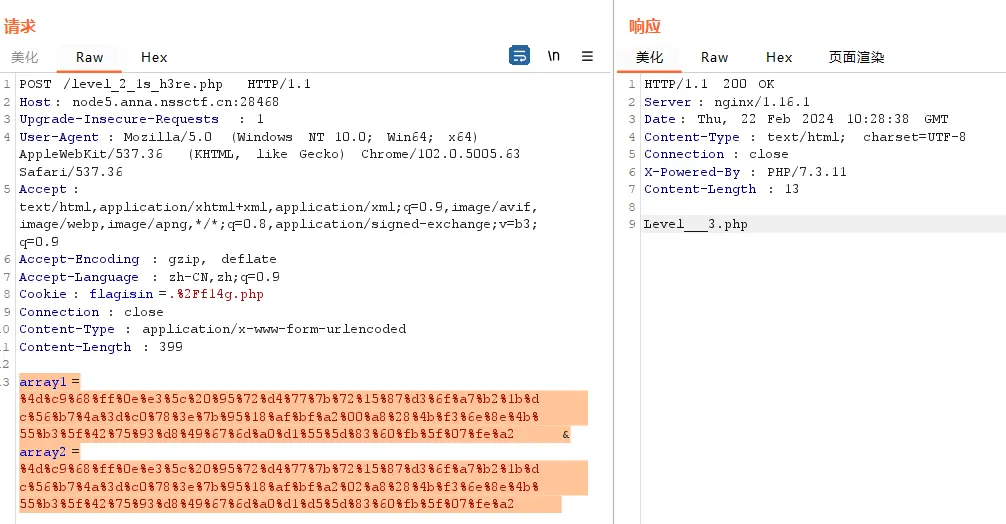This screenshot has width=1006, height=524.
Task: Switch request view to 美化 tab
Action: point(25,57)
